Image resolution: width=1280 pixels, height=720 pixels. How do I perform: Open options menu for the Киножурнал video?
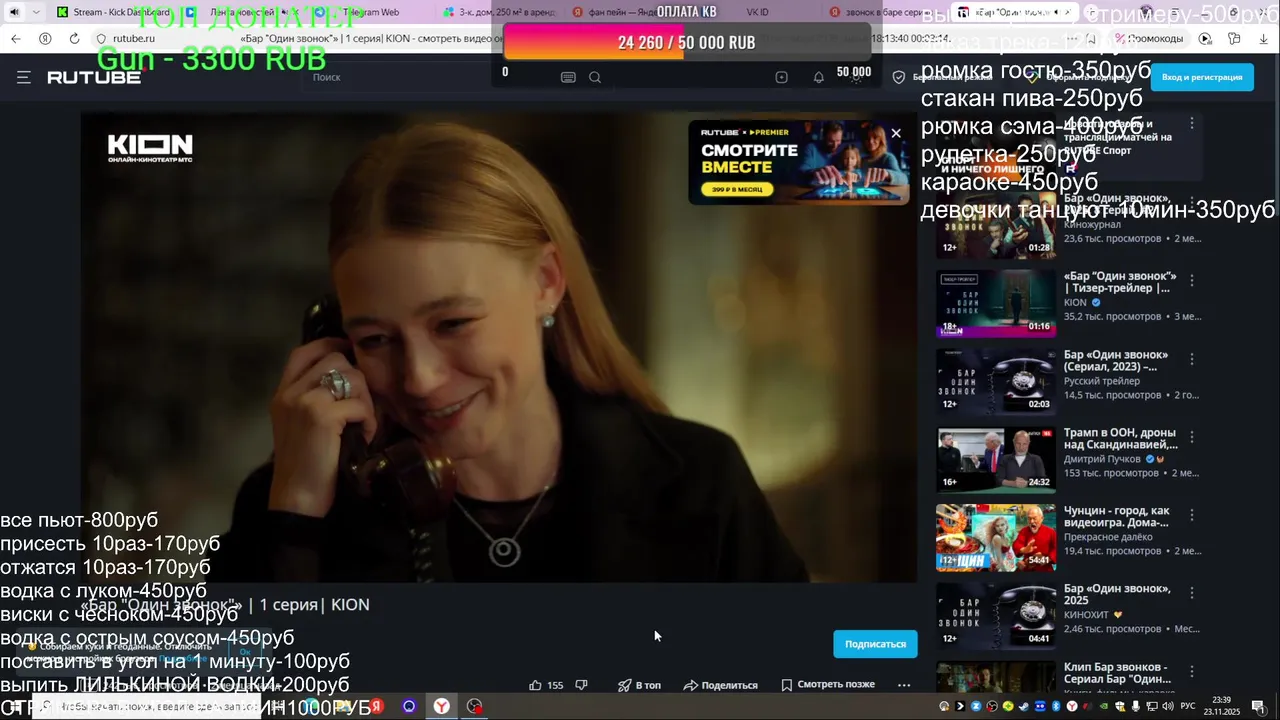(1191, 203)
